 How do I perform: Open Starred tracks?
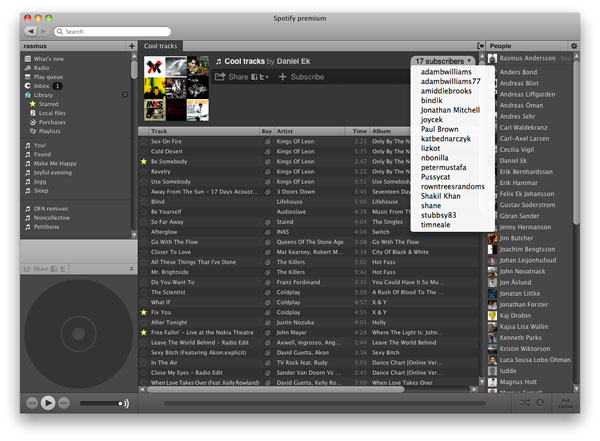click(44, 104)
